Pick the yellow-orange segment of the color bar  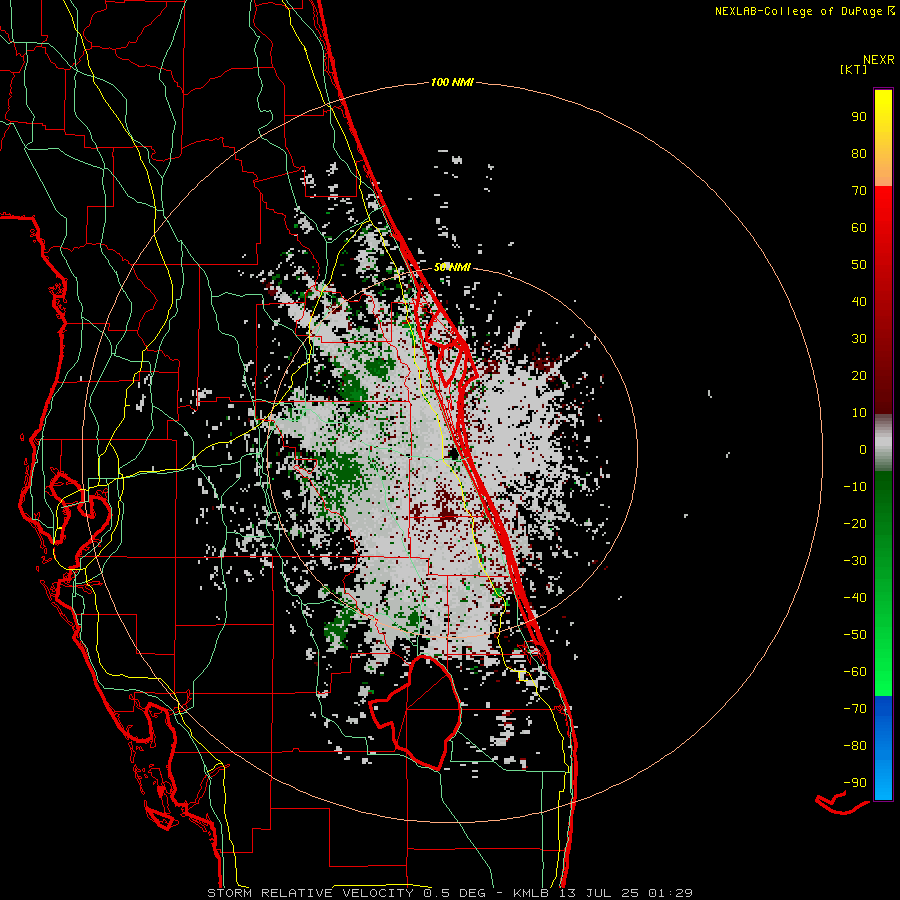click(883, 138)
